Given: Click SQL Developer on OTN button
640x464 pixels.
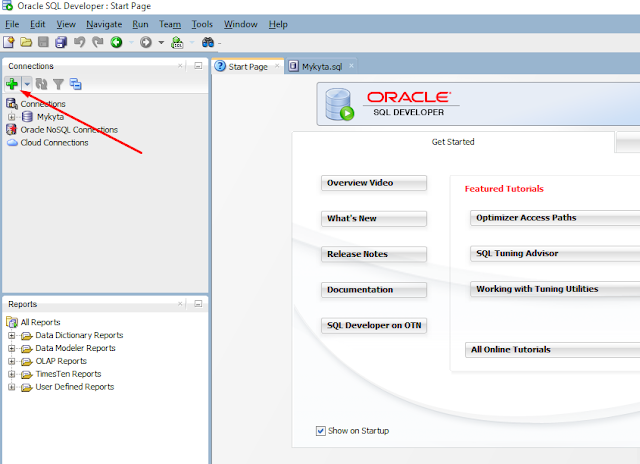Looking at the screenshot, I should (373, 325).
